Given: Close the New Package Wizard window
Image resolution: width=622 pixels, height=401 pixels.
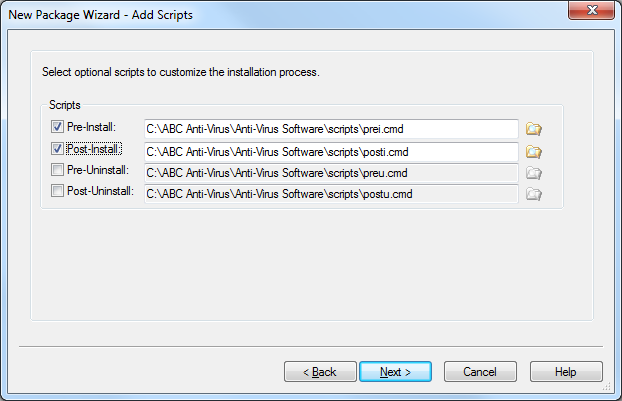Looking at the screenshot, I should click(x=591, y=10).
